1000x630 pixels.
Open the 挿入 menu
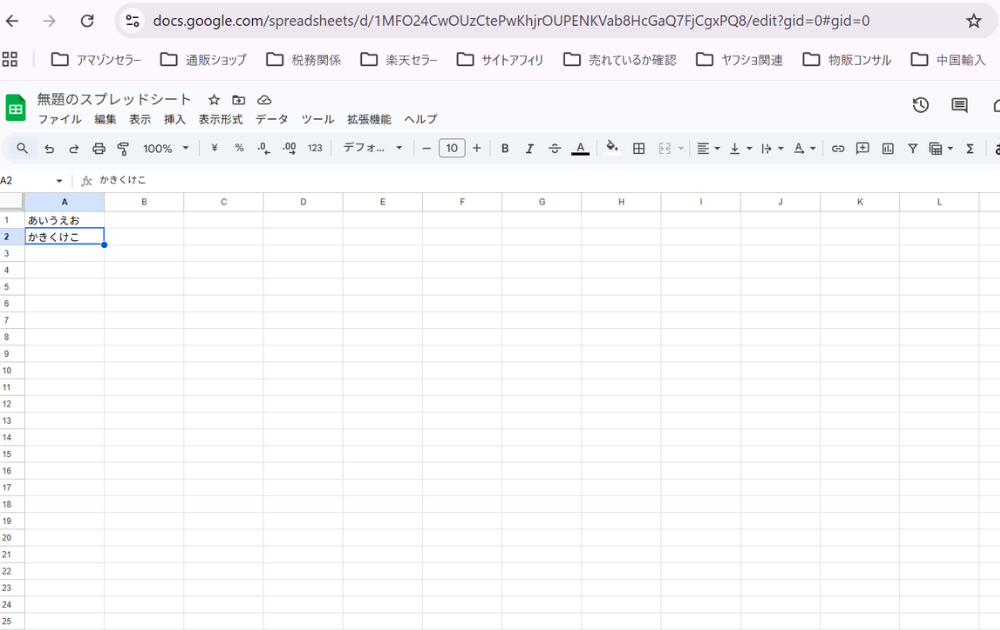coord(174,119)
